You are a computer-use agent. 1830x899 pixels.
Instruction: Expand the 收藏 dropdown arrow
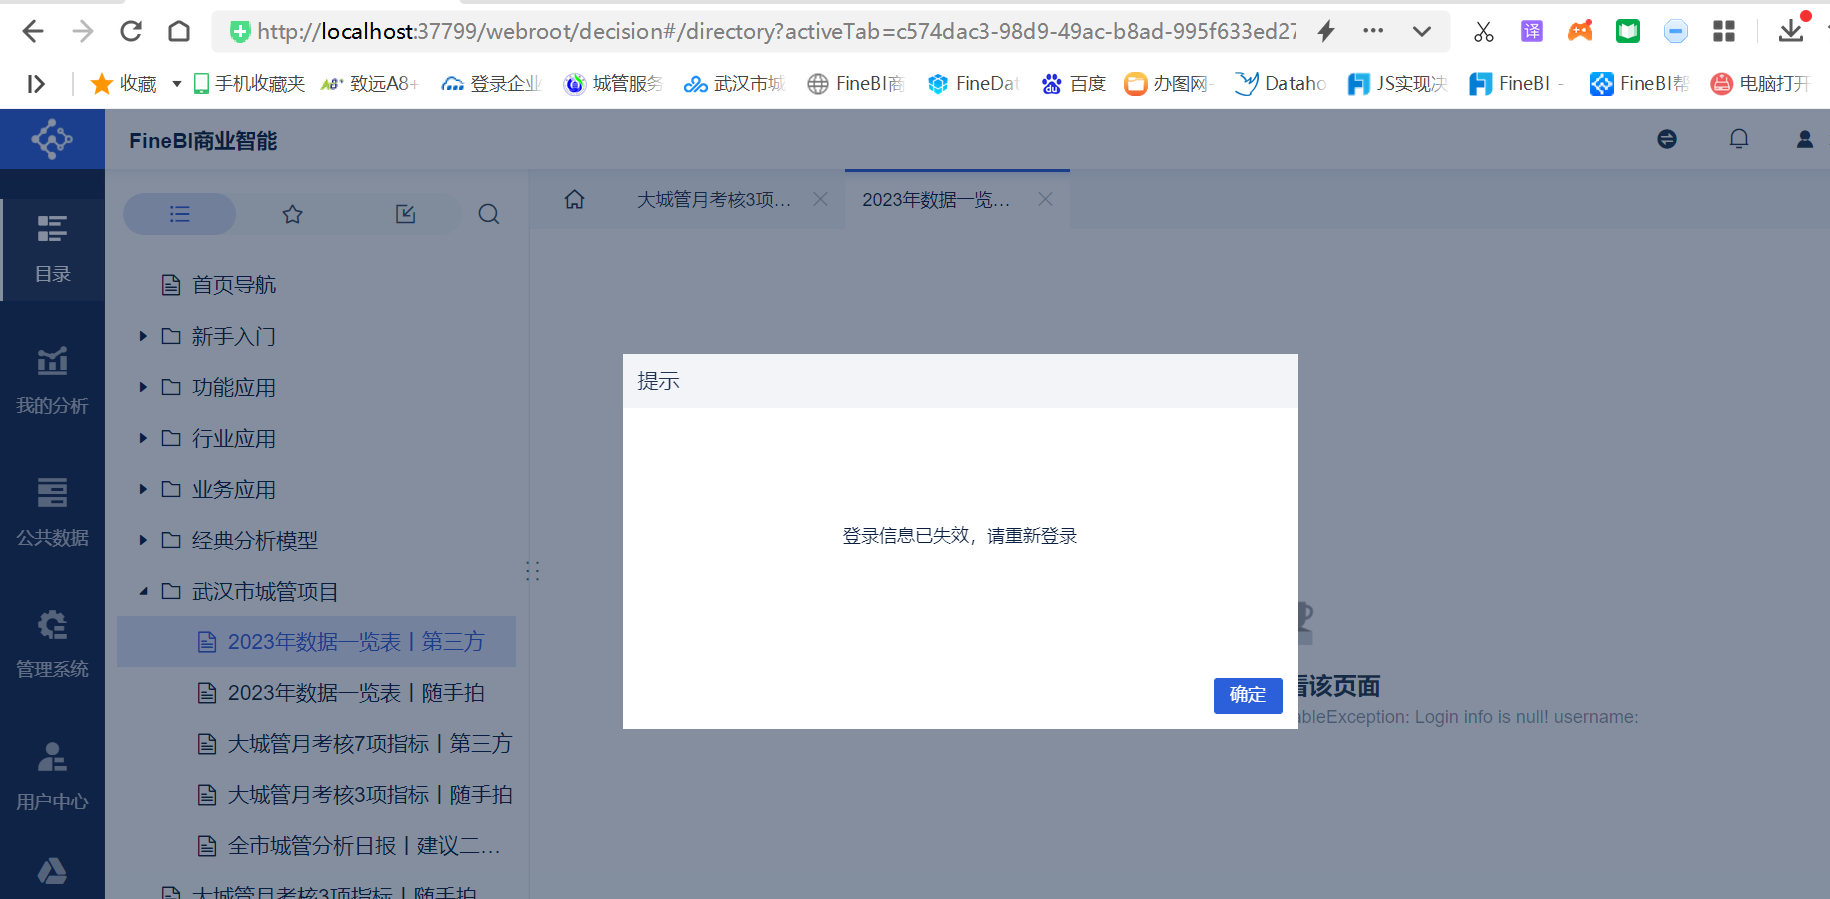177,84
